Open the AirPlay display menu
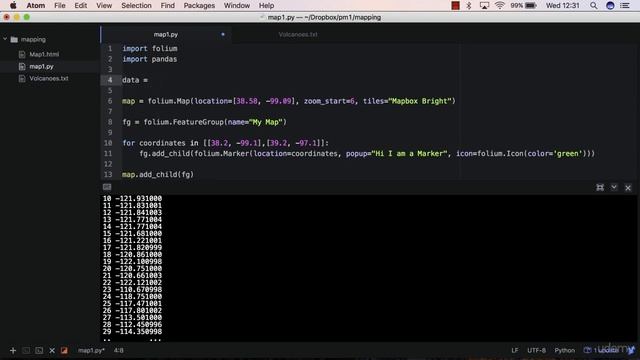The height and width of the screenshot is (360, 640). point(484,5)
